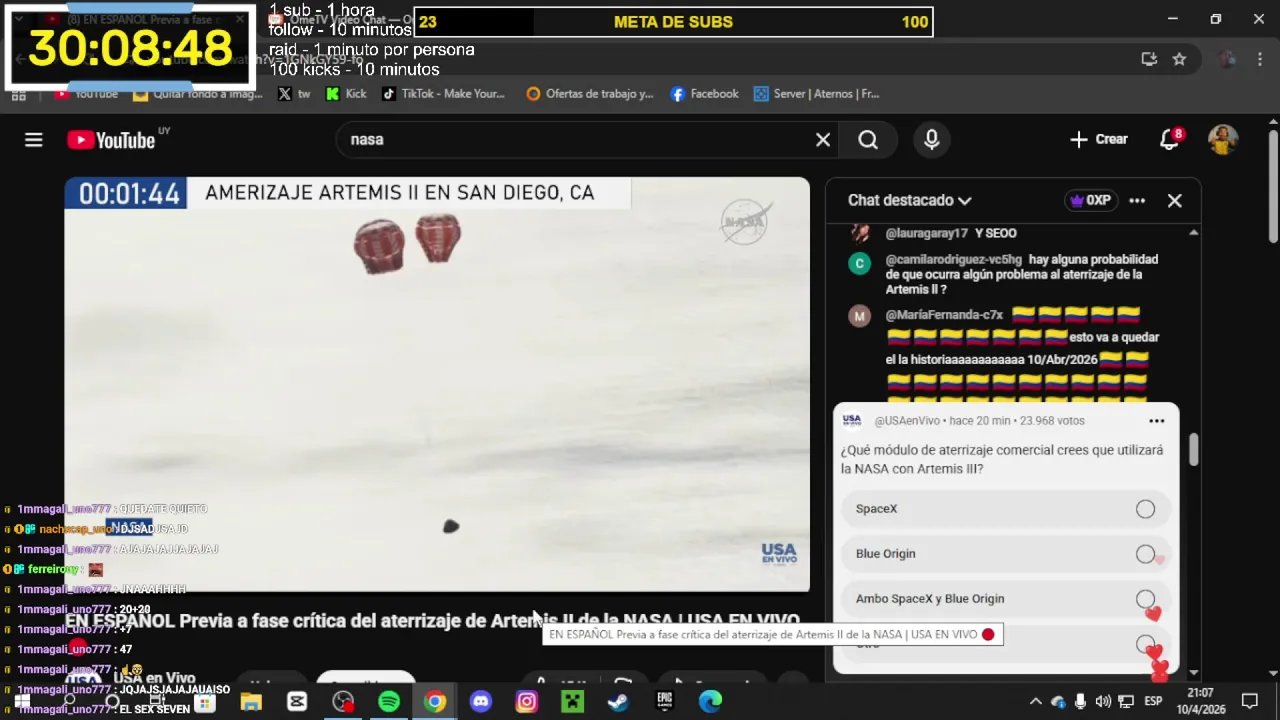
Task: Click the META DE SUBS progress bar
Action: click(673, 22)
